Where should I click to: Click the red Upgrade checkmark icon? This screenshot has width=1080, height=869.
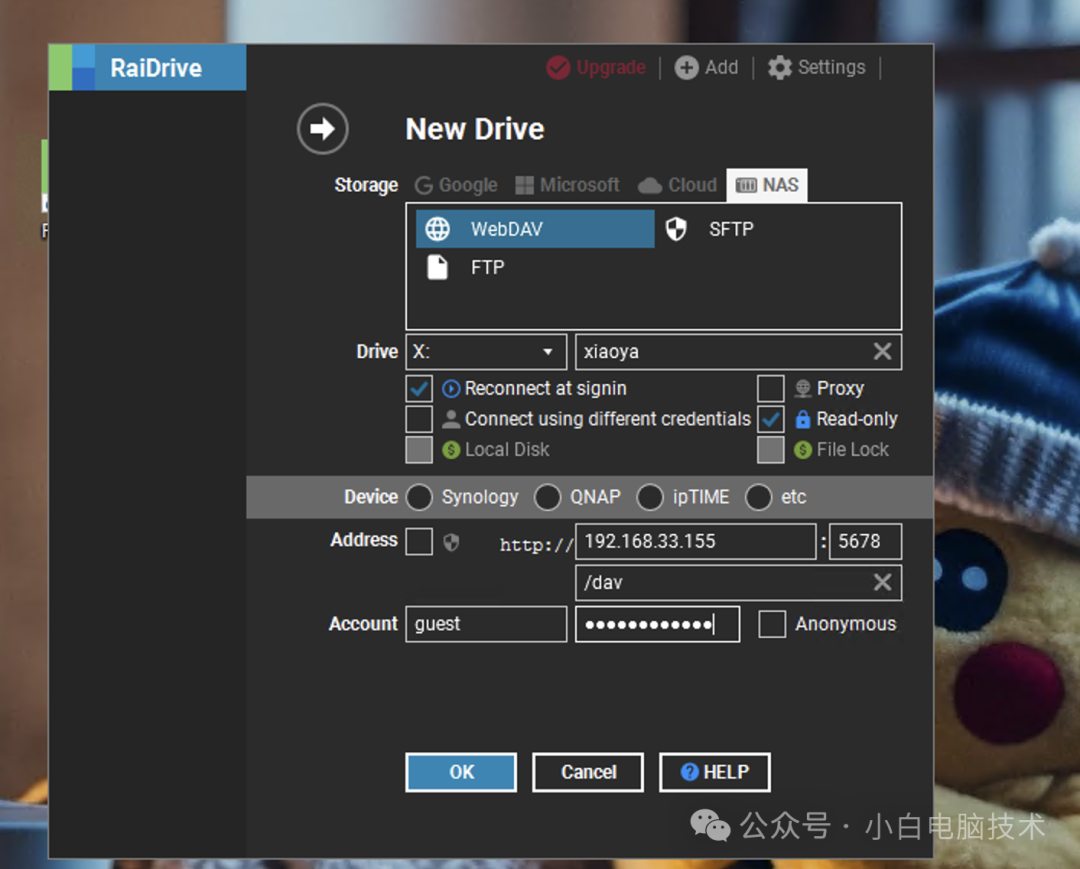click(x=558, y=67)
